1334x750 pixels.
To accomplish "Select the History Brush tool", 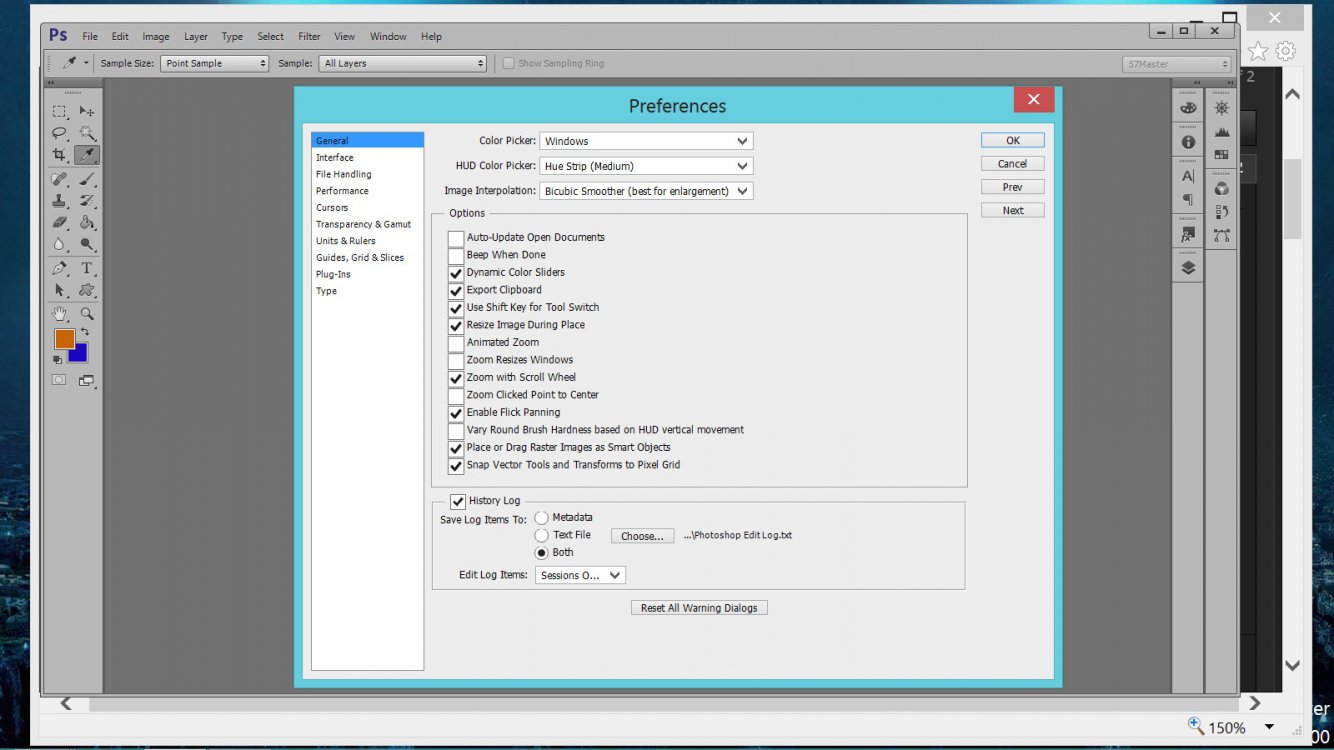I will (87, 201).
